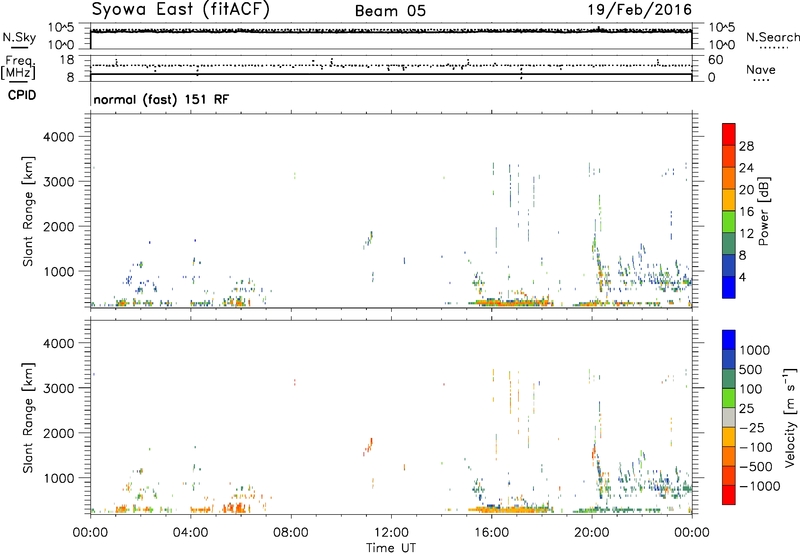The height and width of the screenshot is (554, 800).
Task: Click the "Syowa East (fitACF)" plot title
Action: (x=180, y=10)
